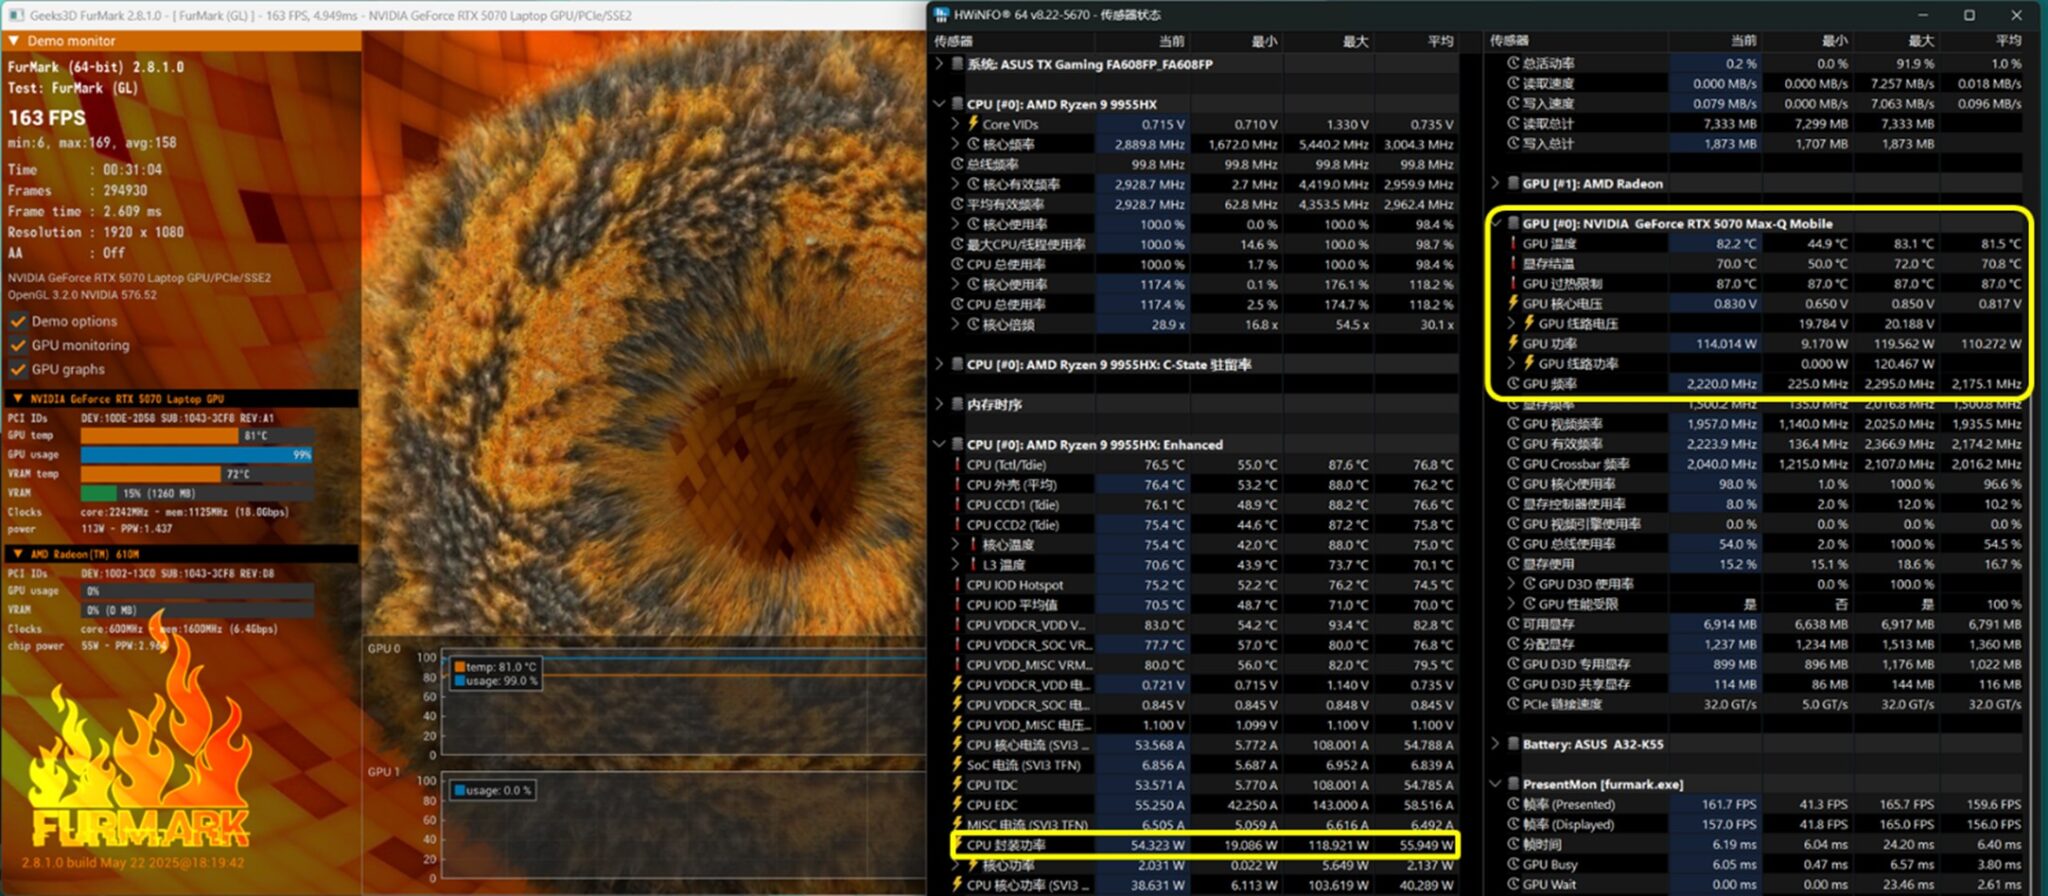
Task: Toggle the Demo options checkbox in FurMark
Action: click(x=18, y=321)
